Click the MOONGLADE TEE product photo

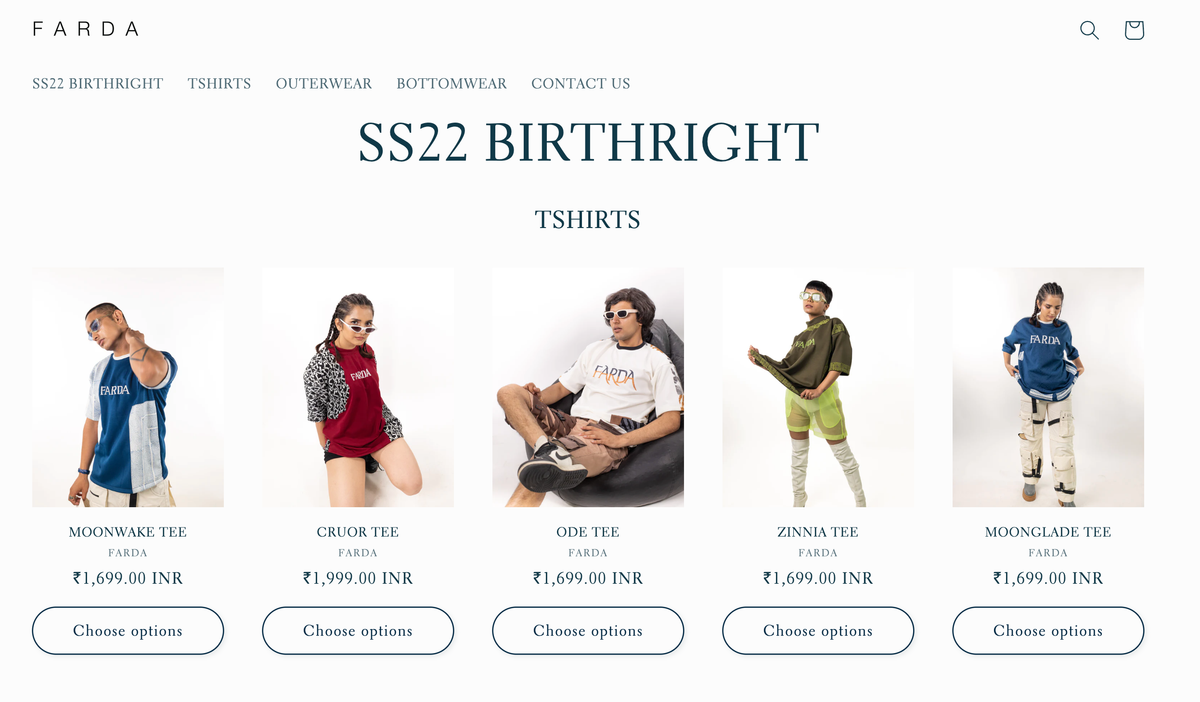(1047, 386)
